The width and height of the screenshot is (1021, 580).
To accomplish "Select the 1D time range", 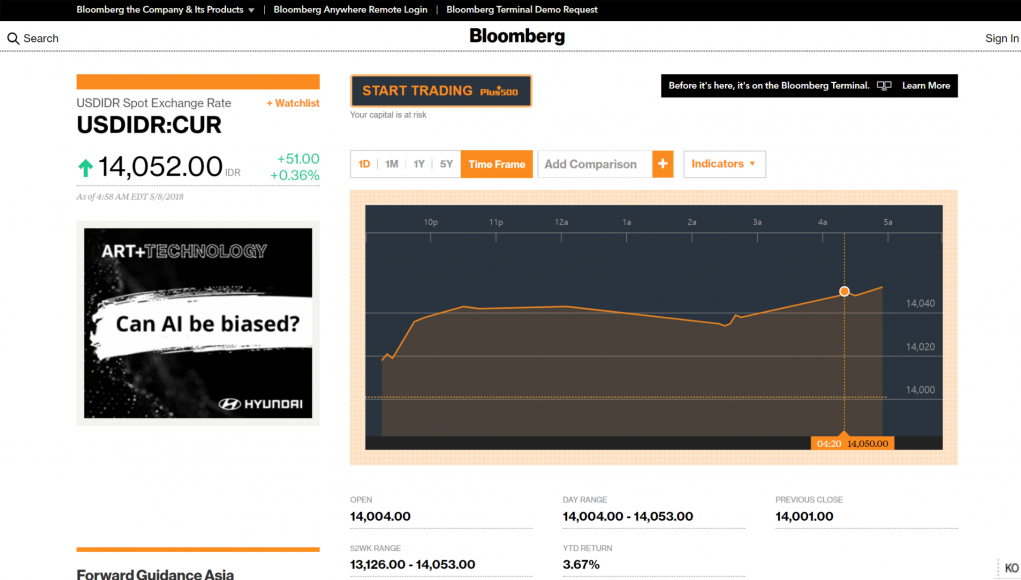I will click(x=364, y=164).
